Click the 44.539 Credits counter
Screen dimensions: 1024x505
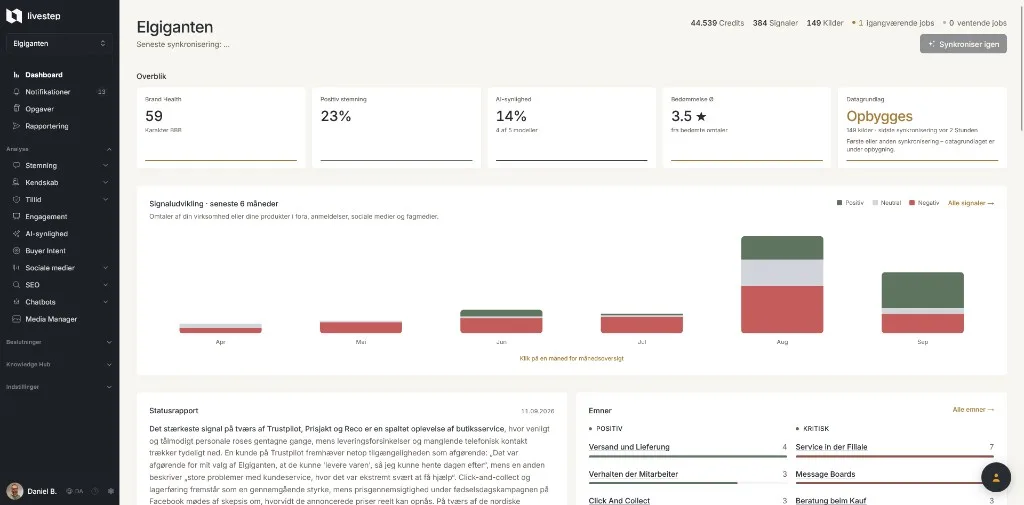point(717,23)
